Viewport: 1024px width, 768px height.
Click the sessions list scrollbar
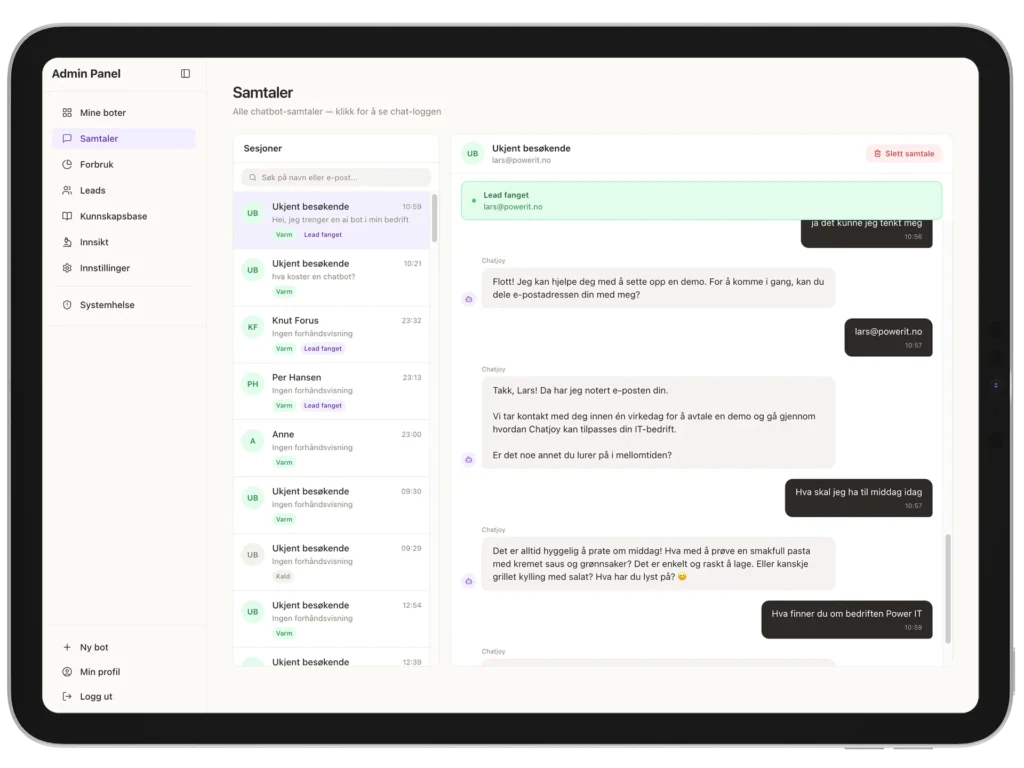(x=434, y=218)
